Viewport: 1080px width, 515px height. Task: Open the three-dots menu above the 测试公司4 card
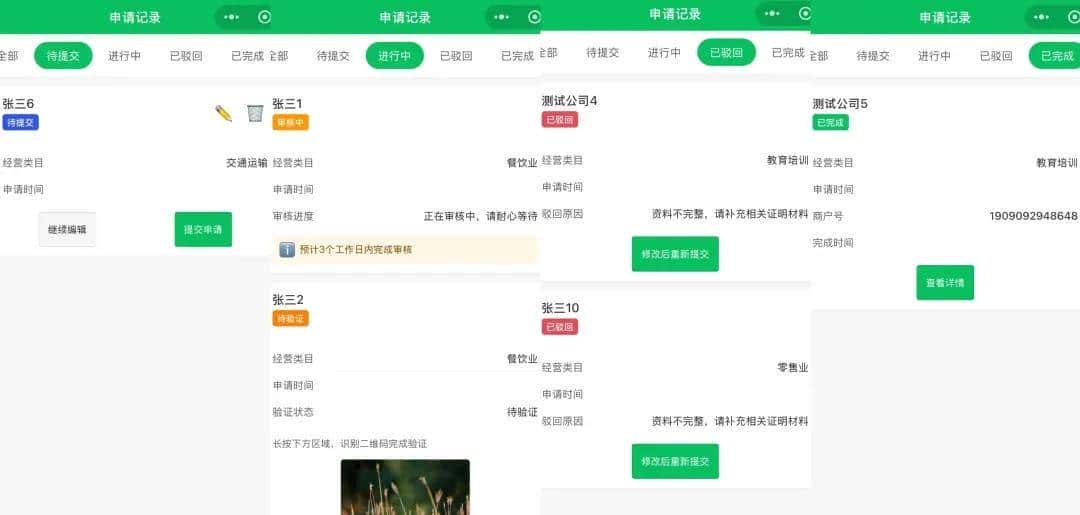[772, 14]
